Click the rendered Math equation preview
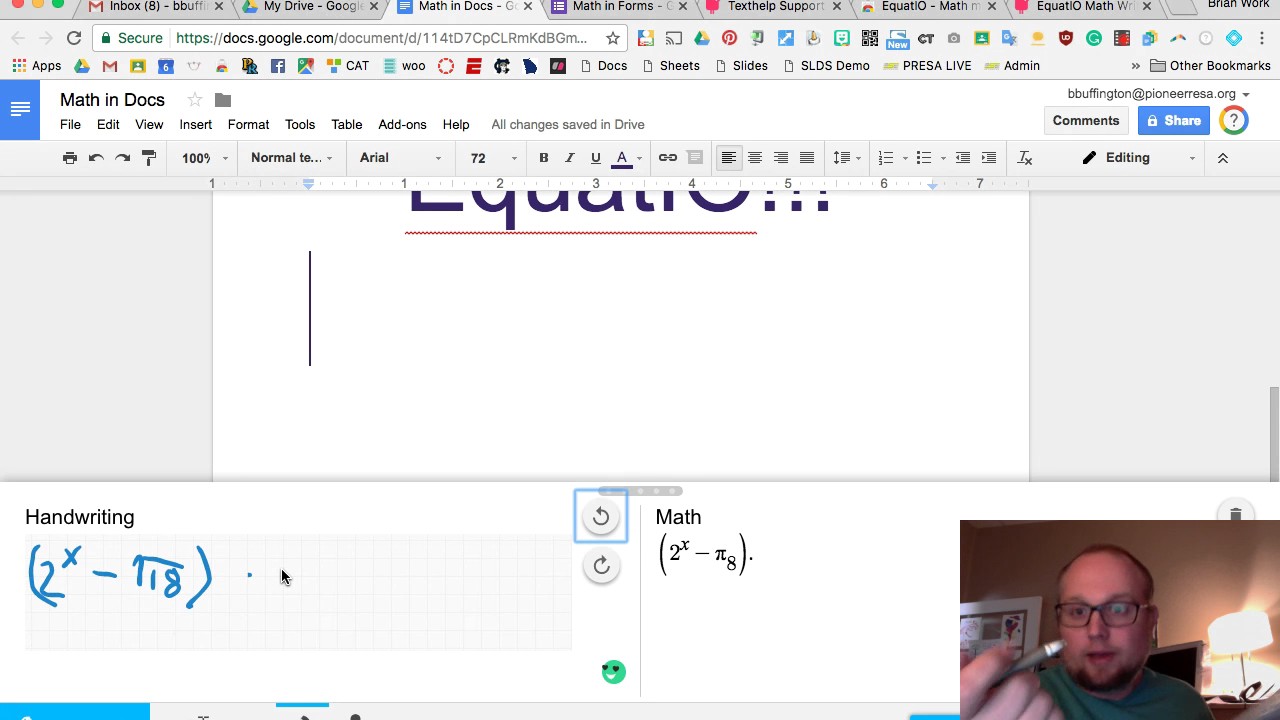 [x=706, y=555]
